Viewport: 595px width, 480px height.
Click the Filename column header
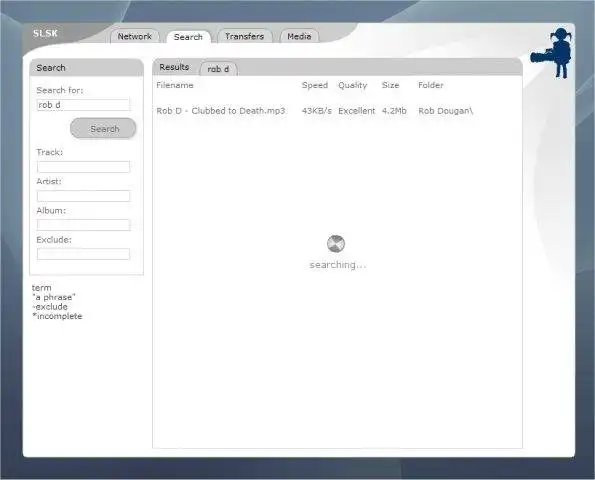tap(175, 85)
